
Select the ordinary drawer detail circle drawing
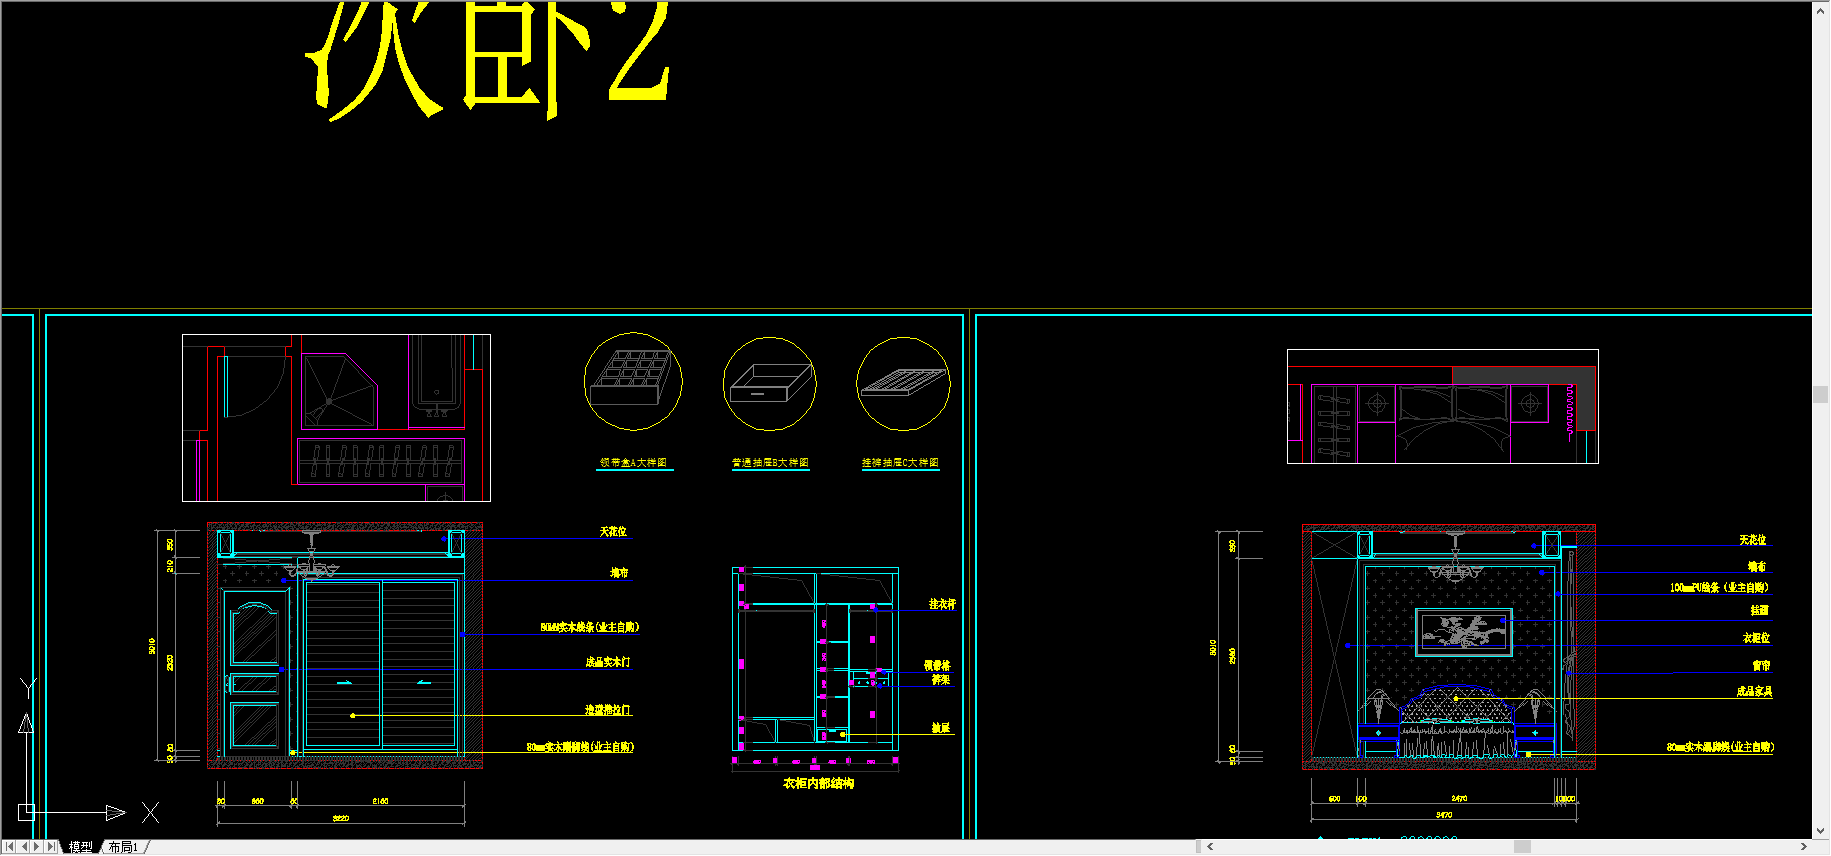(x=770, y=384)
